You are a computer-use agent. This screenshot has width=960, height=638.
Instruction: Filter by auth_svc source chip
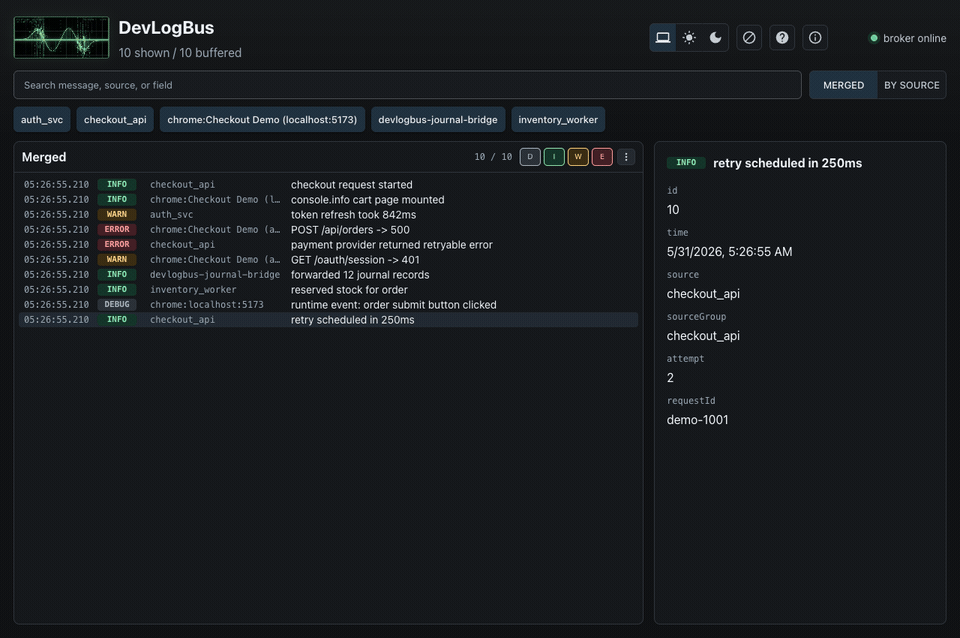(x=42, y=120)
